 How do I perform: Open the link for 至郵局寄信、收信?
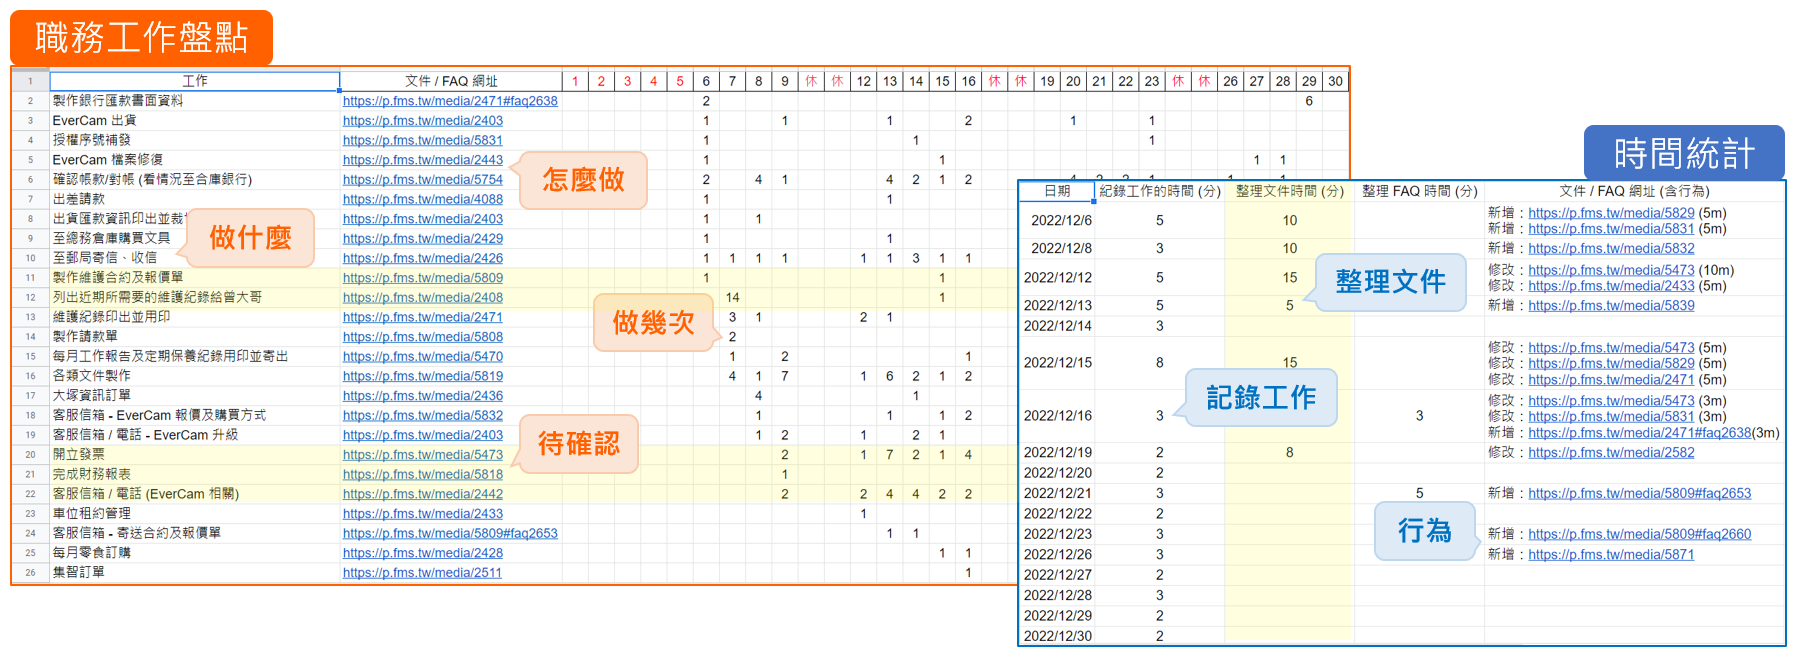tap(422, 258)
